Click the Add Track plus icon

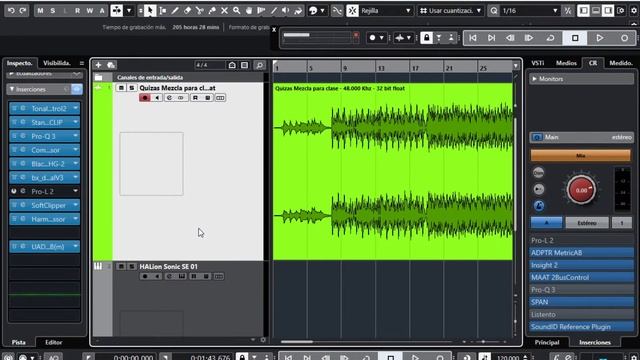pyautogui.click(x=98, y=65)
